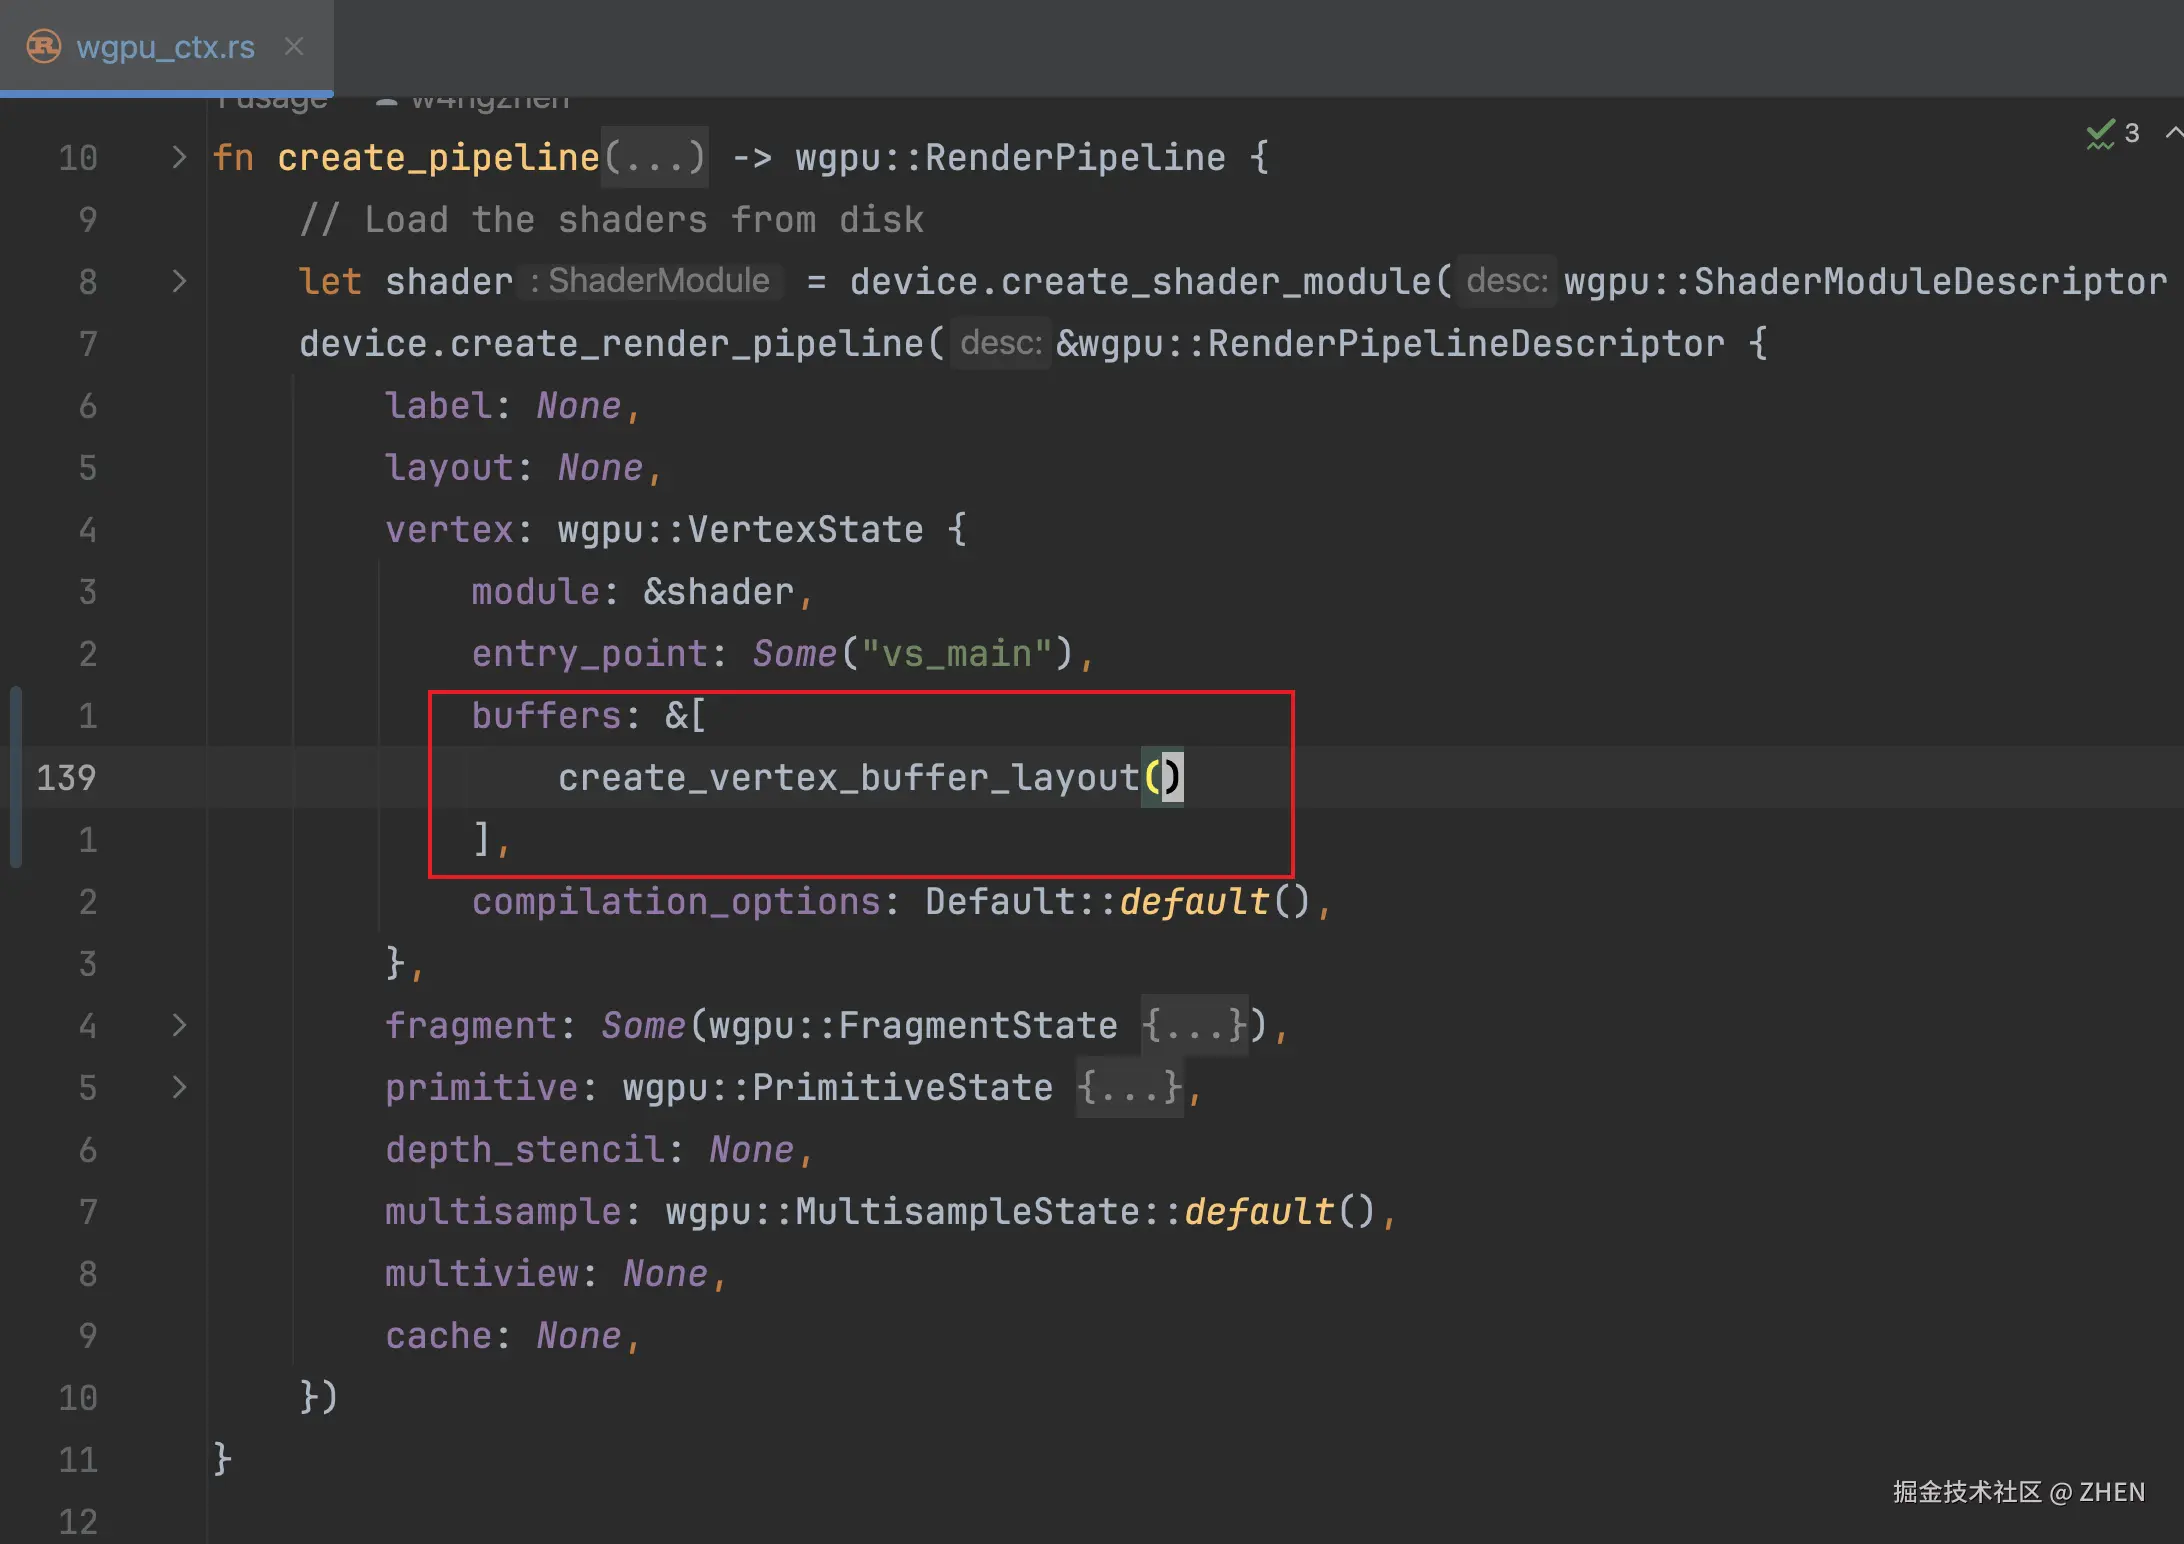Click the ShaderModule type inlay hint

click(650, 282)
